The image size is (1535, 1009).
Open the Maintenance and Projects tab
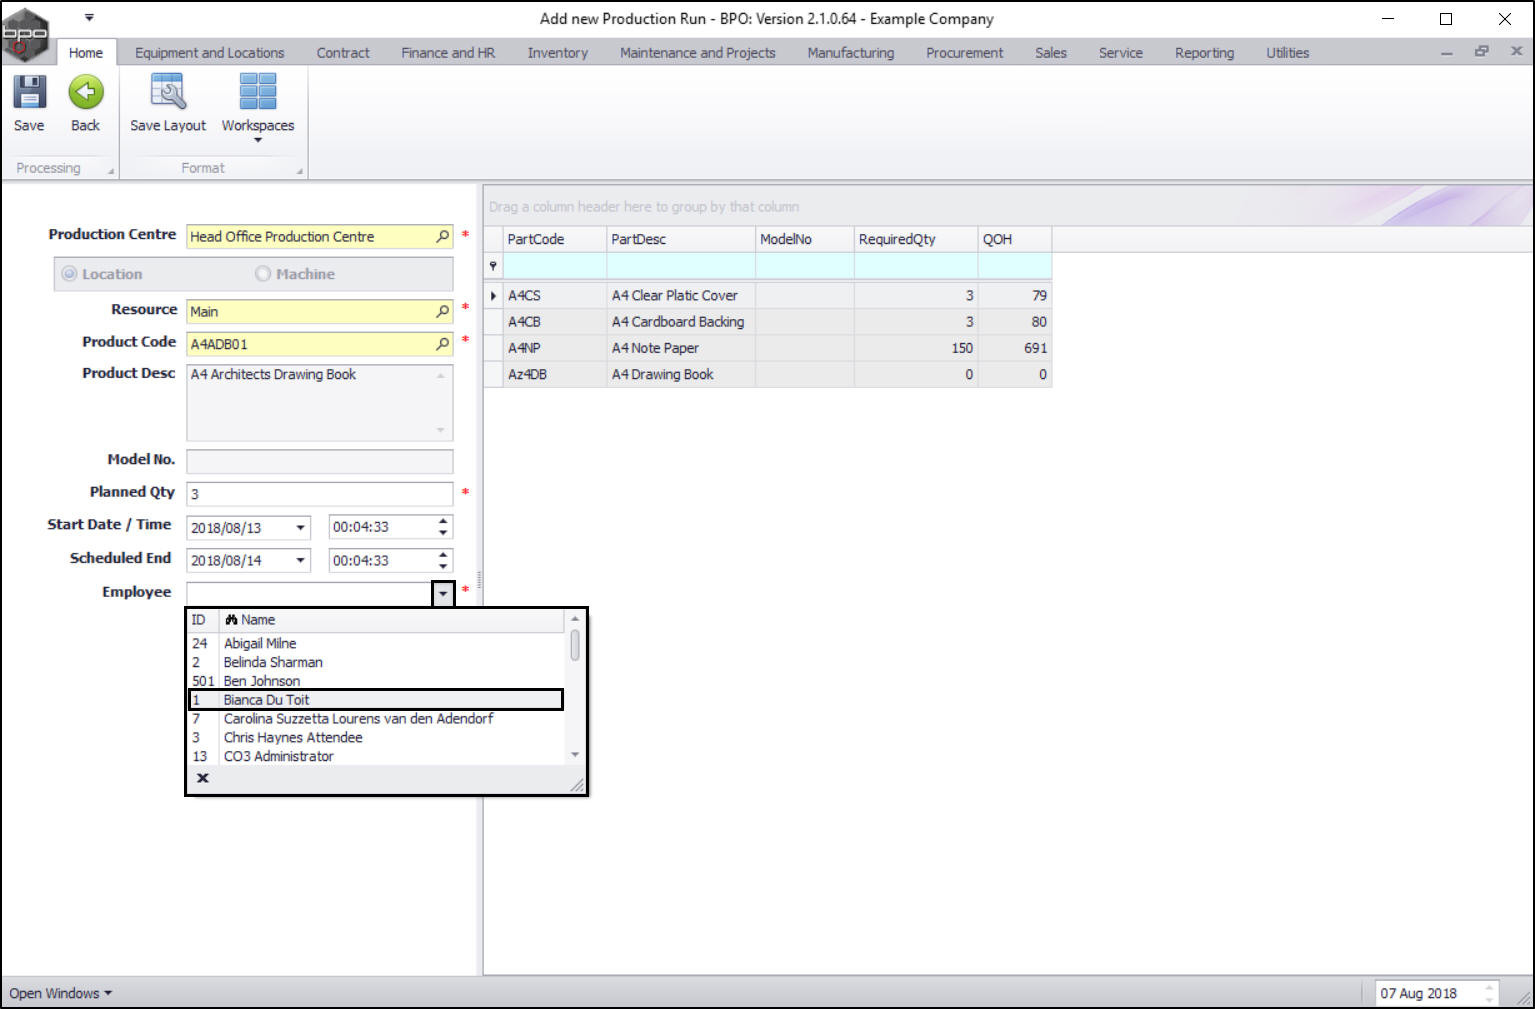coord(698,53)
